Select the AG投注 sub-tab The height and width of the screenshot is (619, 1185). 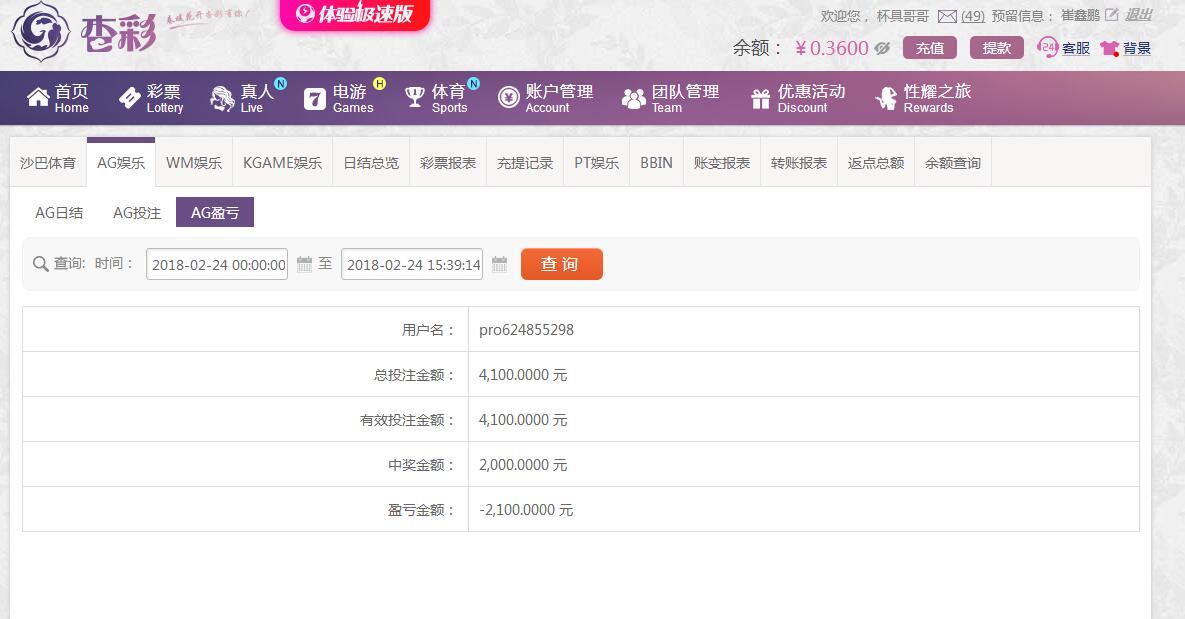point(137,213)
